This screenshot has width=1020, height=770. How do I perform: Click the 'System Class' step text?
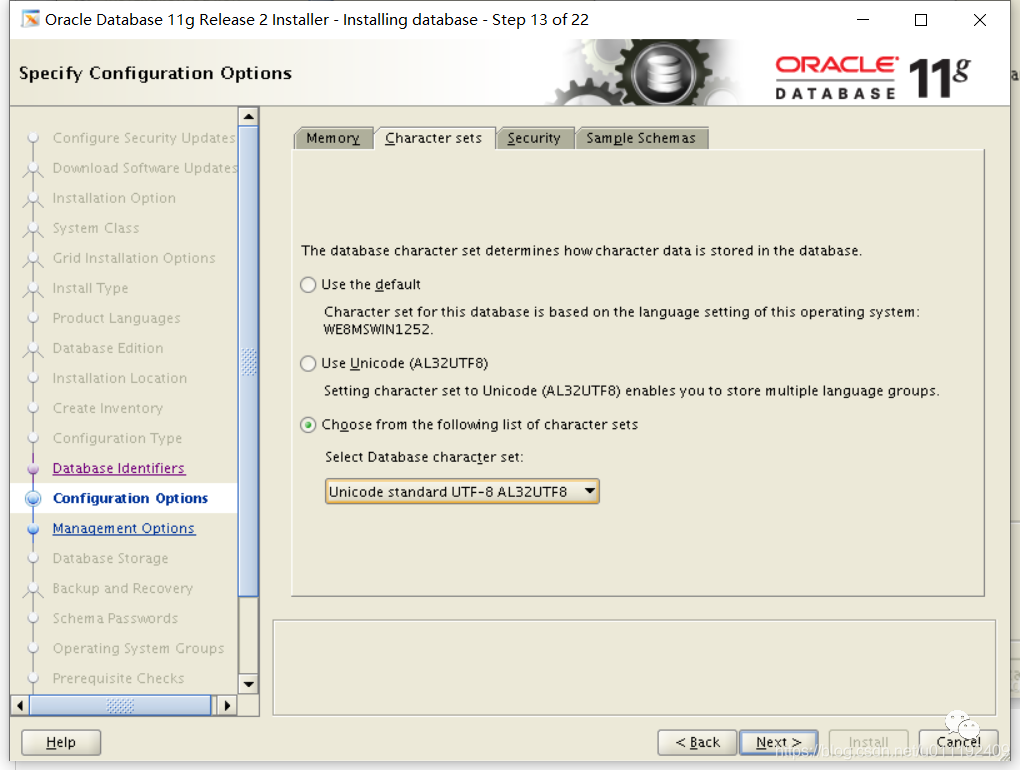(96, 228)
